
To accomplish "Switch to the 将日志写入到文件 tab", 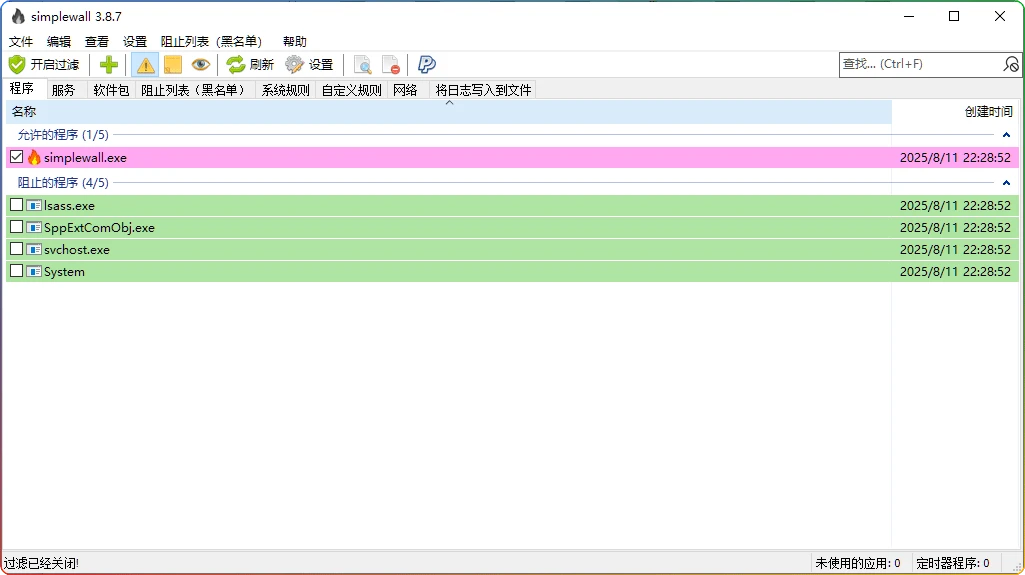I will click(484, 90).
